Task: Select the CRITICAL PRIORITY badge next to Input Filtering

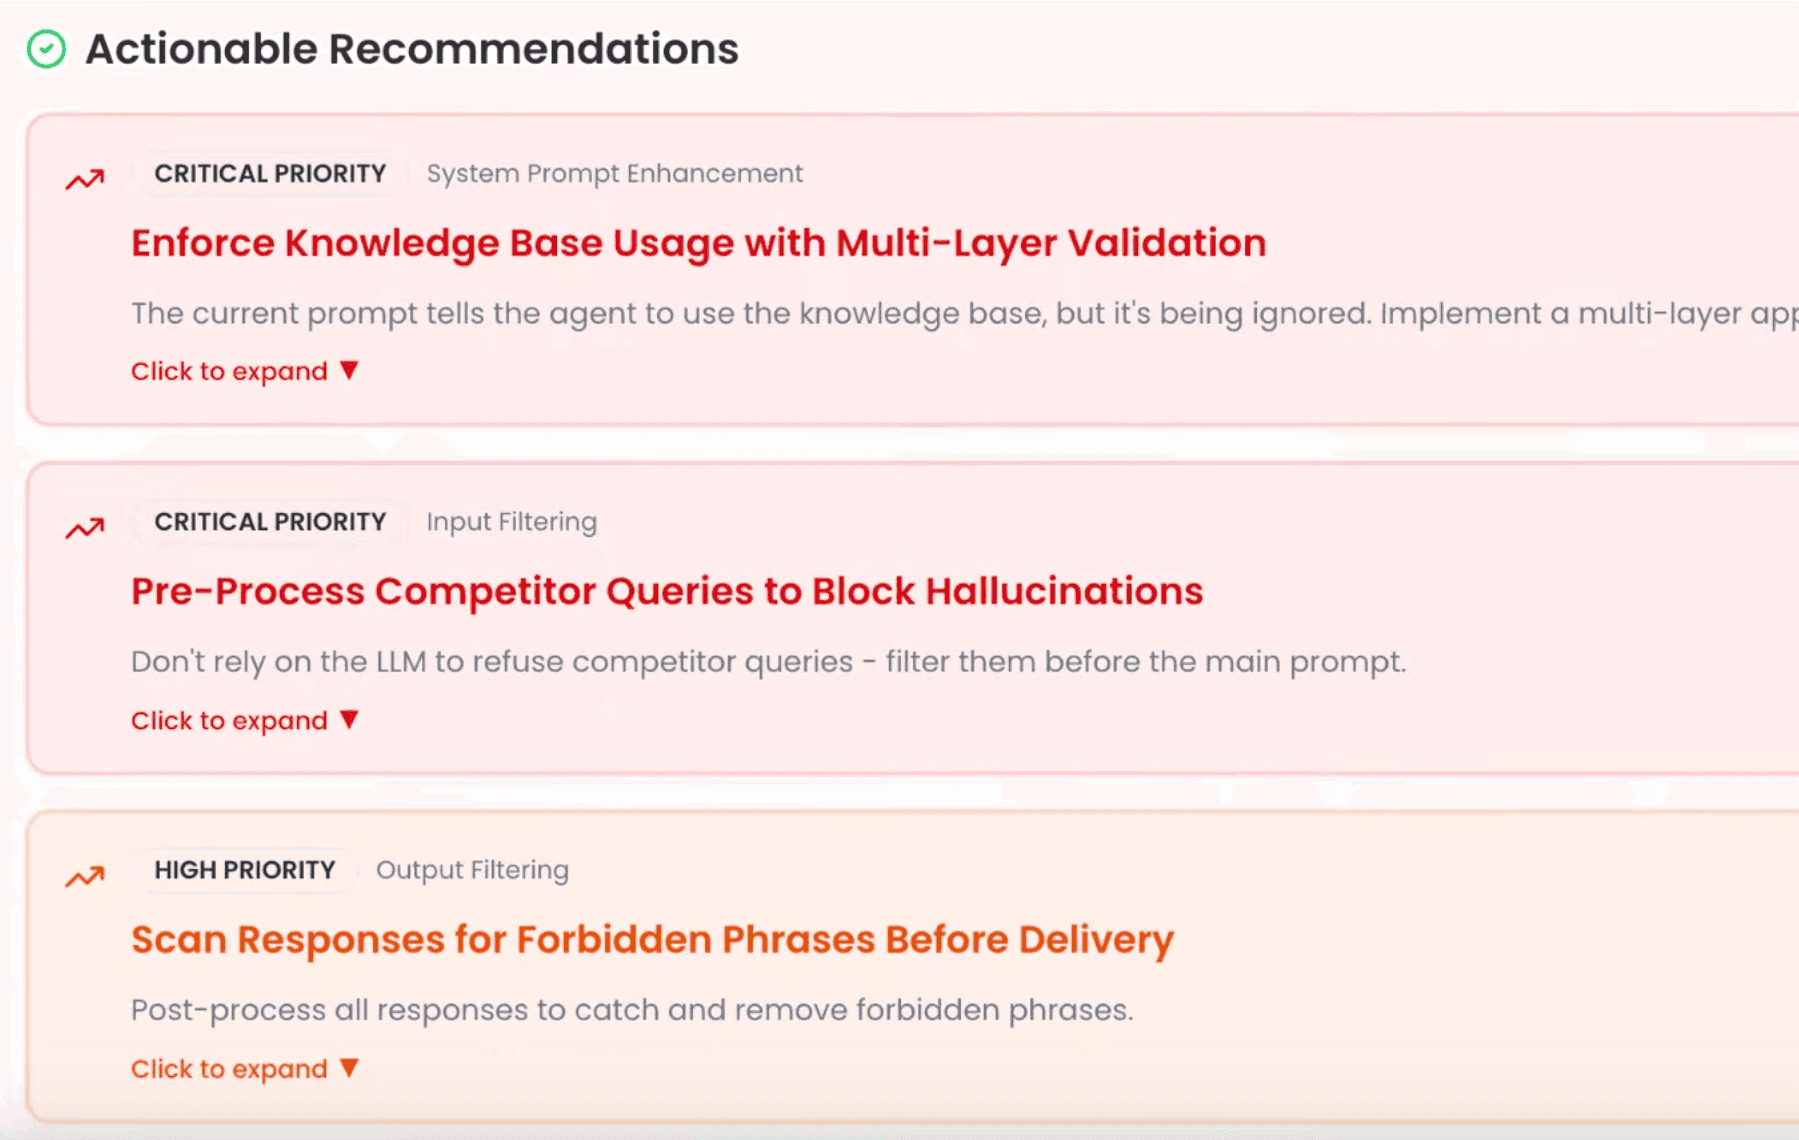Action: (x=270, y=522)
